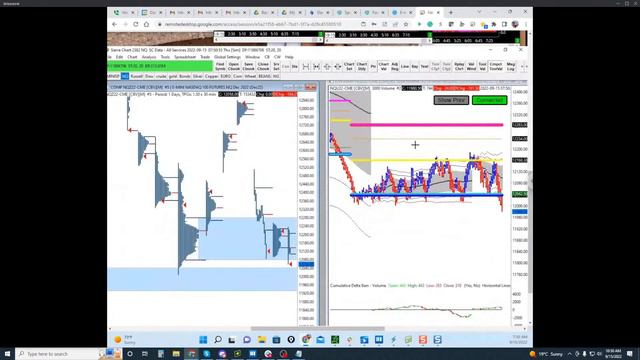Open the Window menu
Screen dimensions: 640x360
pyautogui.click(x=252, y=57)
